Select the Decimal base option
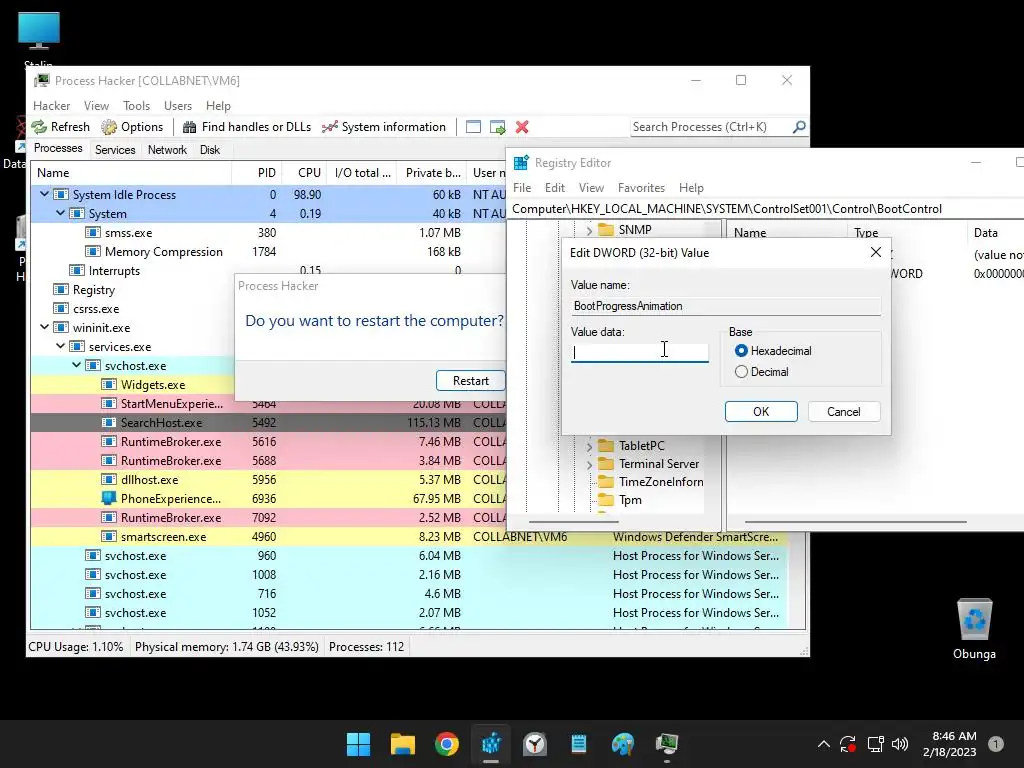Viewport: 1024px width, 768px height. coord(741,372)
